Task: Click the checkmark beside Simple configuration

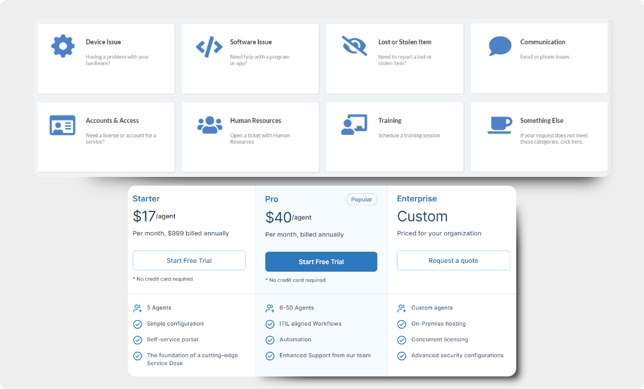Action: coord(137,324)
